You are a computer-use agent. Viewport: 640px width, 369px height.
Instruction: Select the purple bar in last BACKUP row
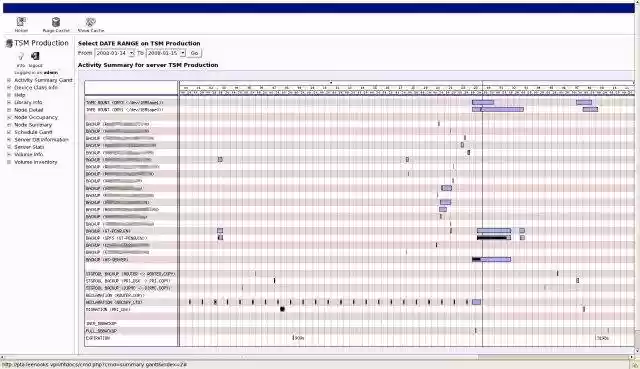(496, 259)
